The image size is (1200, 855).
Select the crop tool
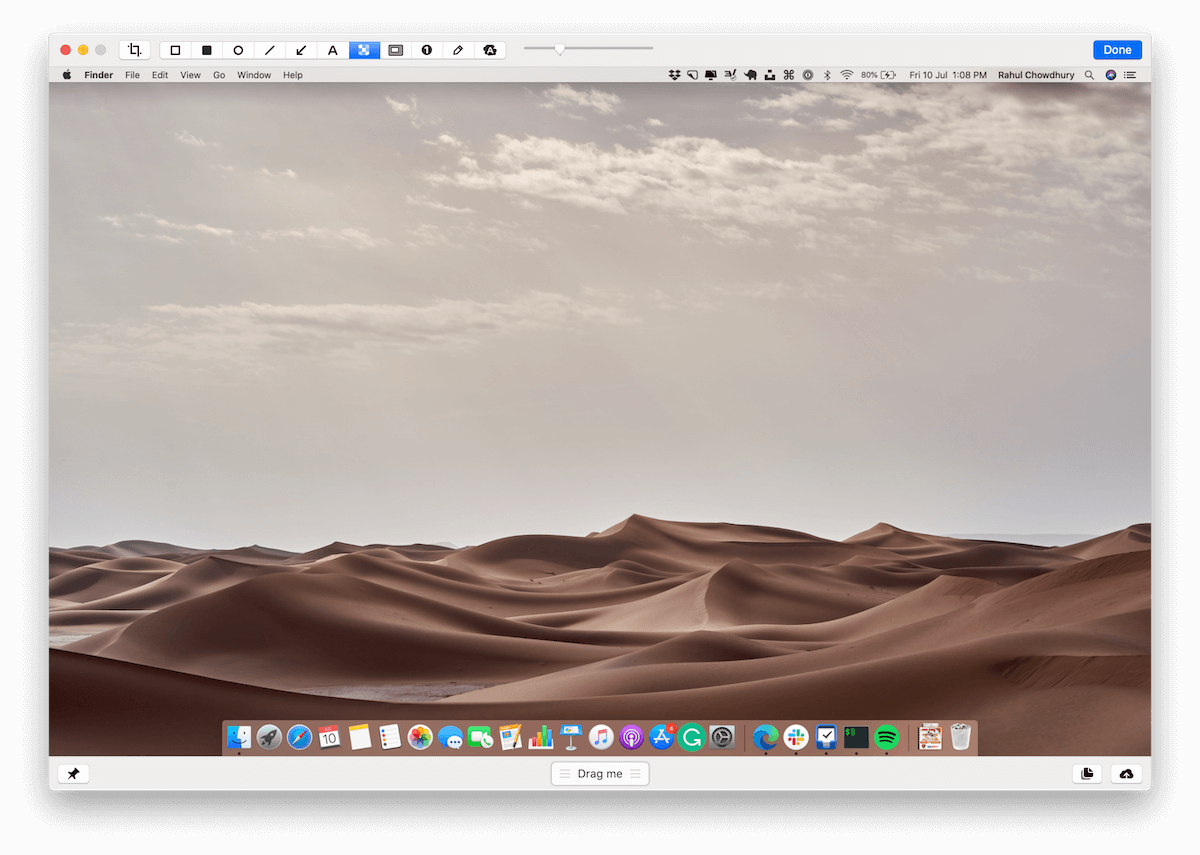[134, 49]
